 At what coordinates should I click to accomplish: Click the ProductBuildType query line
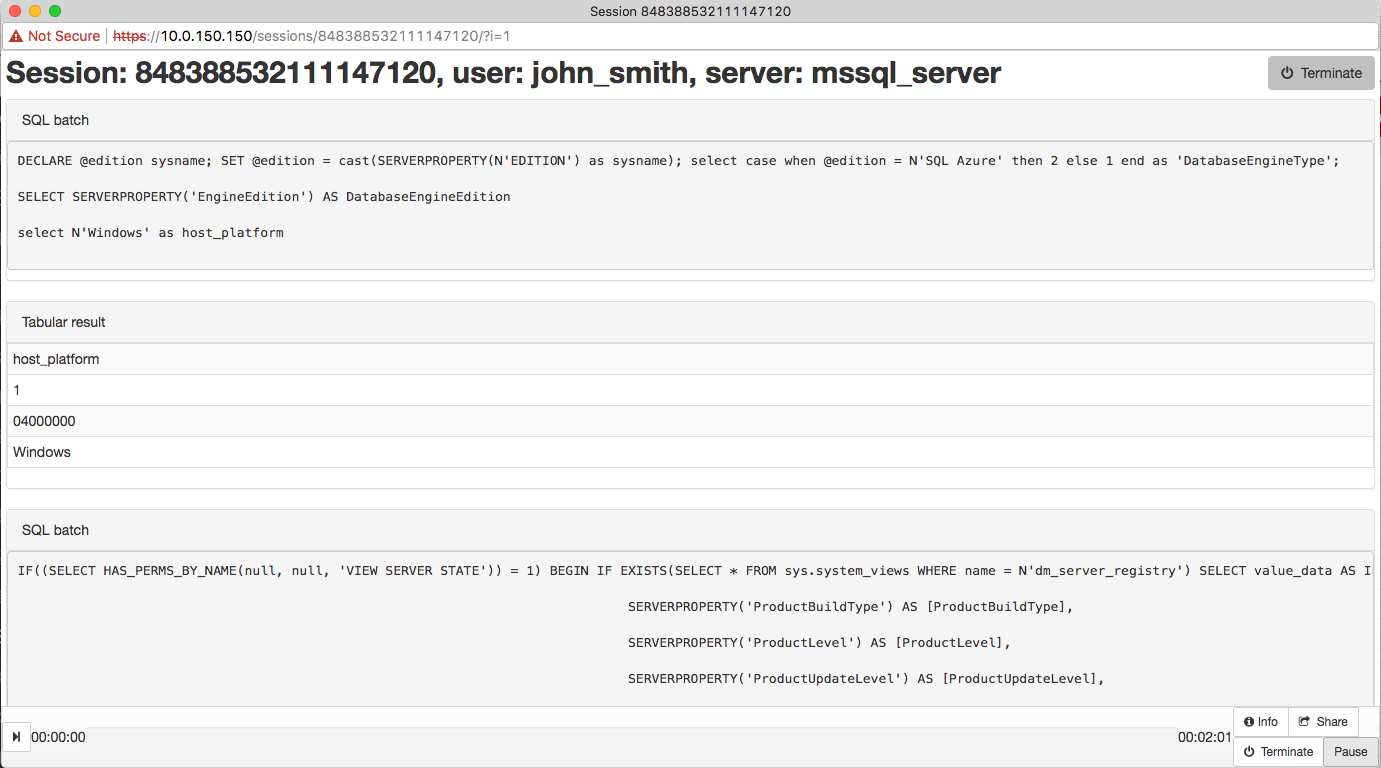click(x=850, y=607)
